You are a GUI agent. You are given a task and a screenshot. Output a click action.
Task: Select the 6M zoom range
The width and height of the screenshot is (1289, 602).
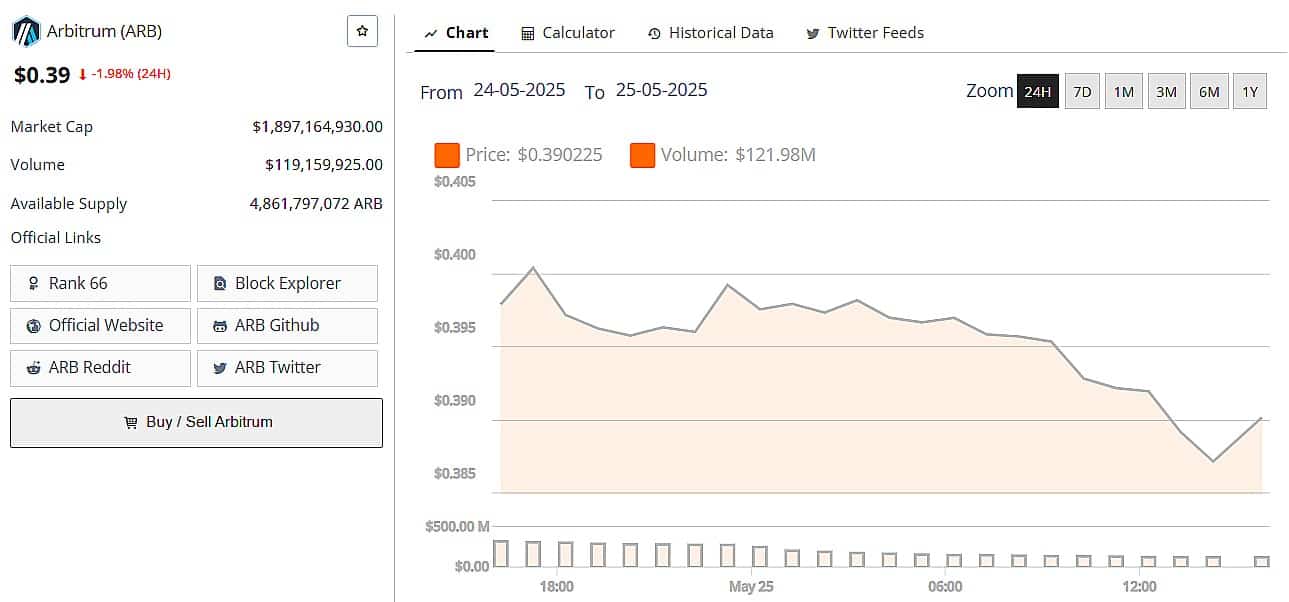(x=1209, y=91)
